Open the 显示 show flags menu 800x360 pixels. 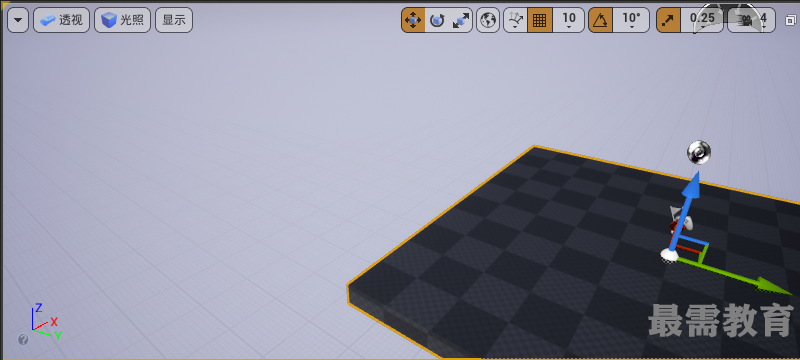coord(174,20)
